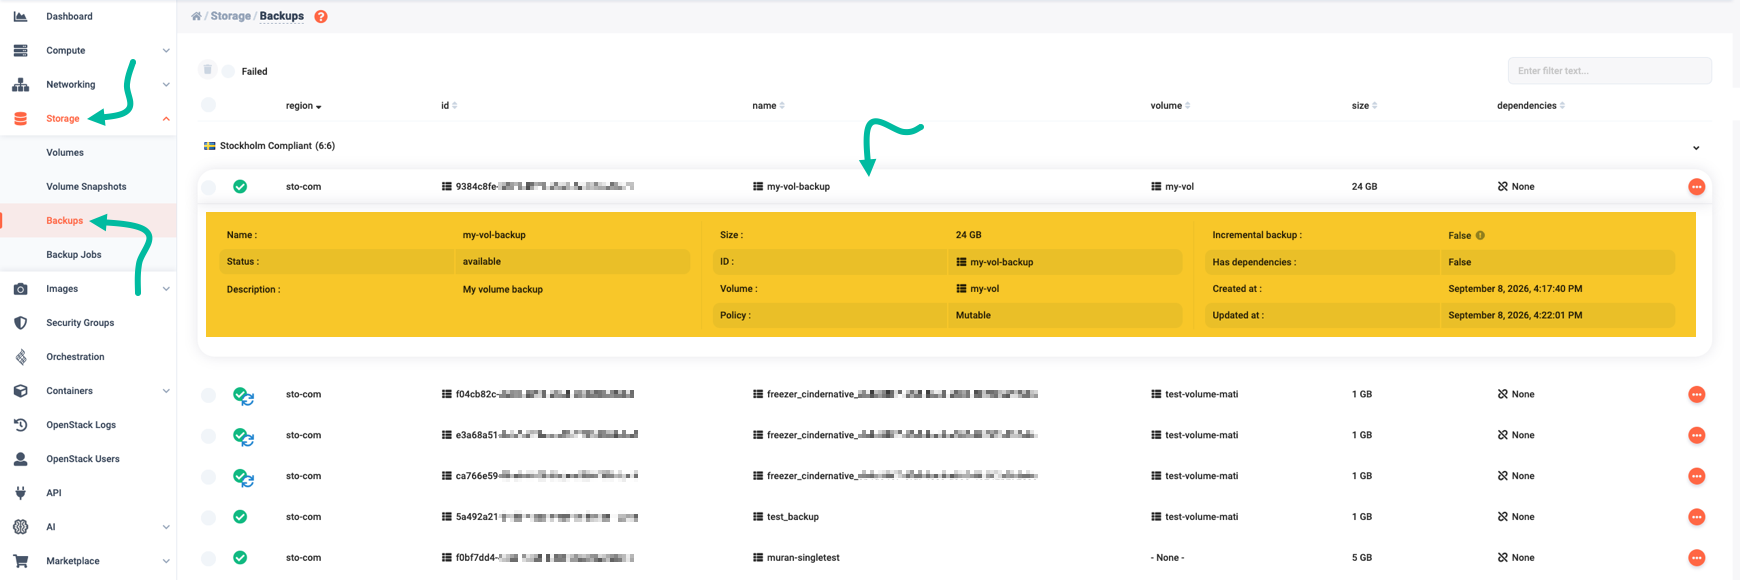Image resolution: width=1740 pixels, height=580 pixels.
Task: Select checkbox for test_backup row
Action: [x=208, y=517]
